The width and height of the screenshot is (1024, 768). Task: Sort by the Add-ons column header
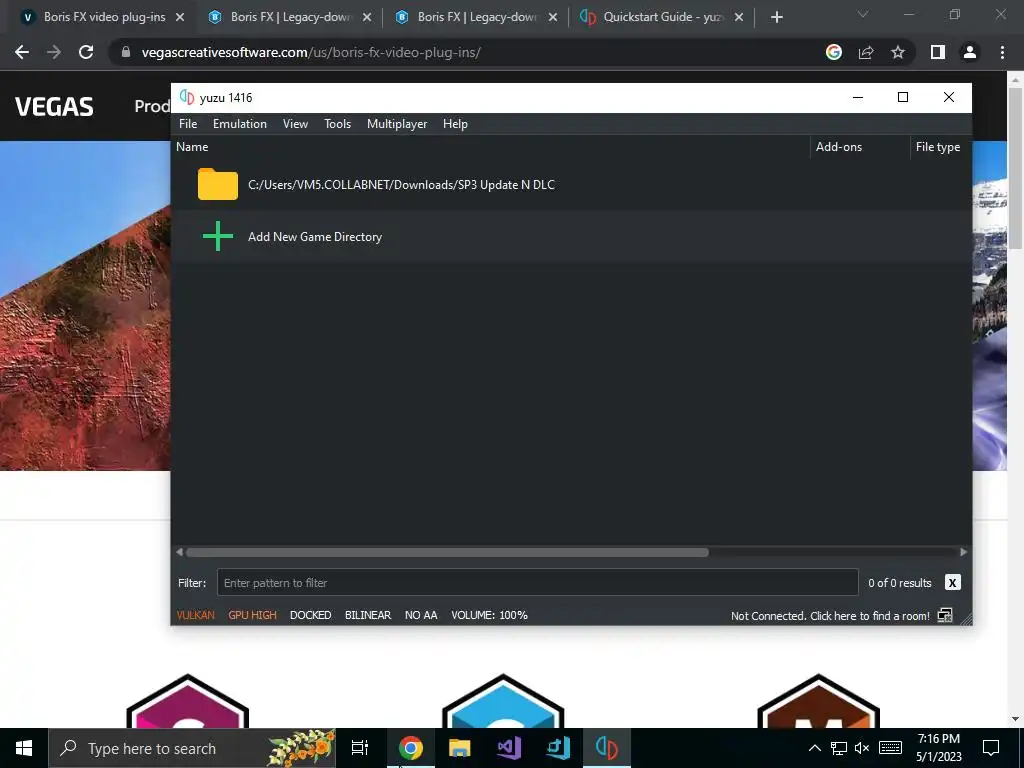click(839, 147)
